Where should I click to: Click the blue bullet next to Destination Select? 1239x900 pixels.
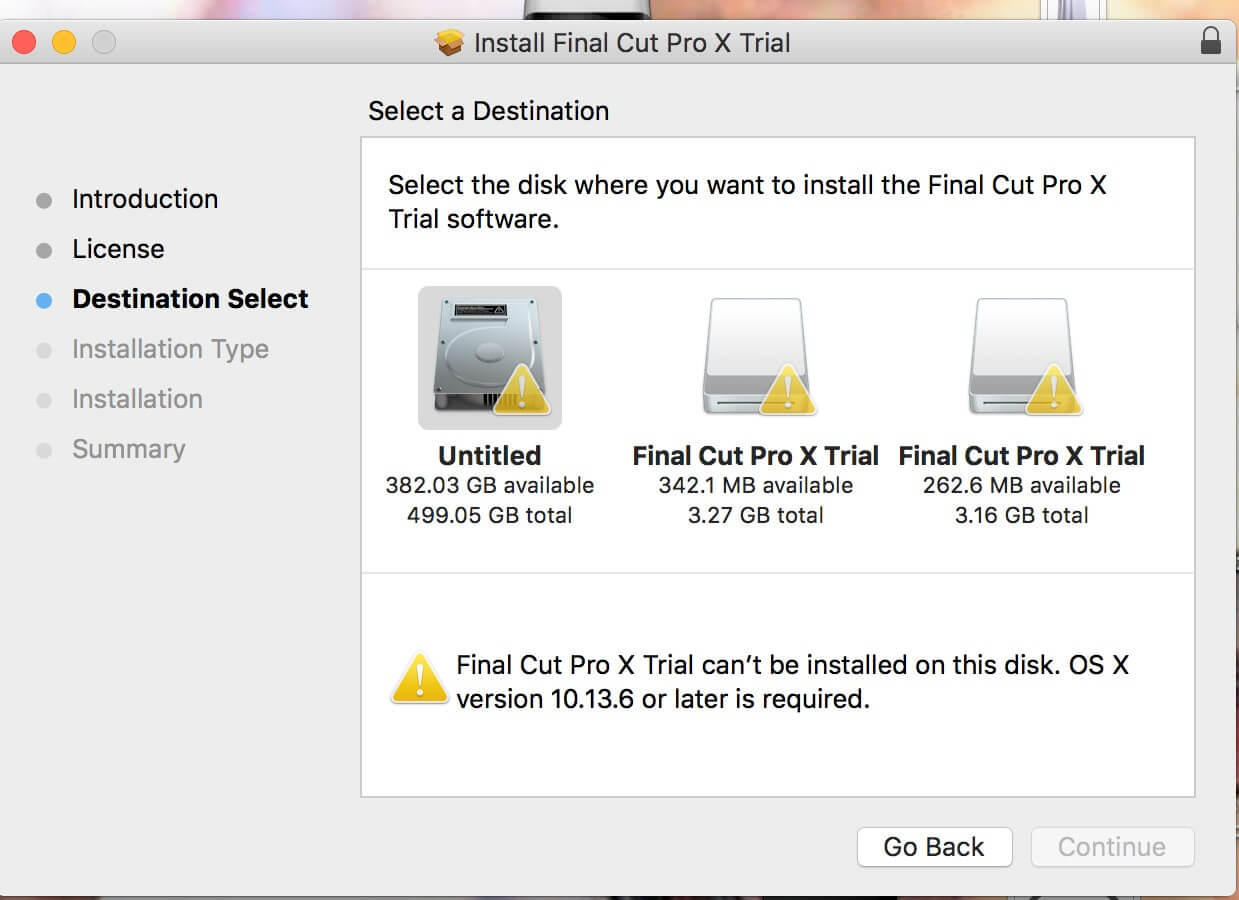44,300
